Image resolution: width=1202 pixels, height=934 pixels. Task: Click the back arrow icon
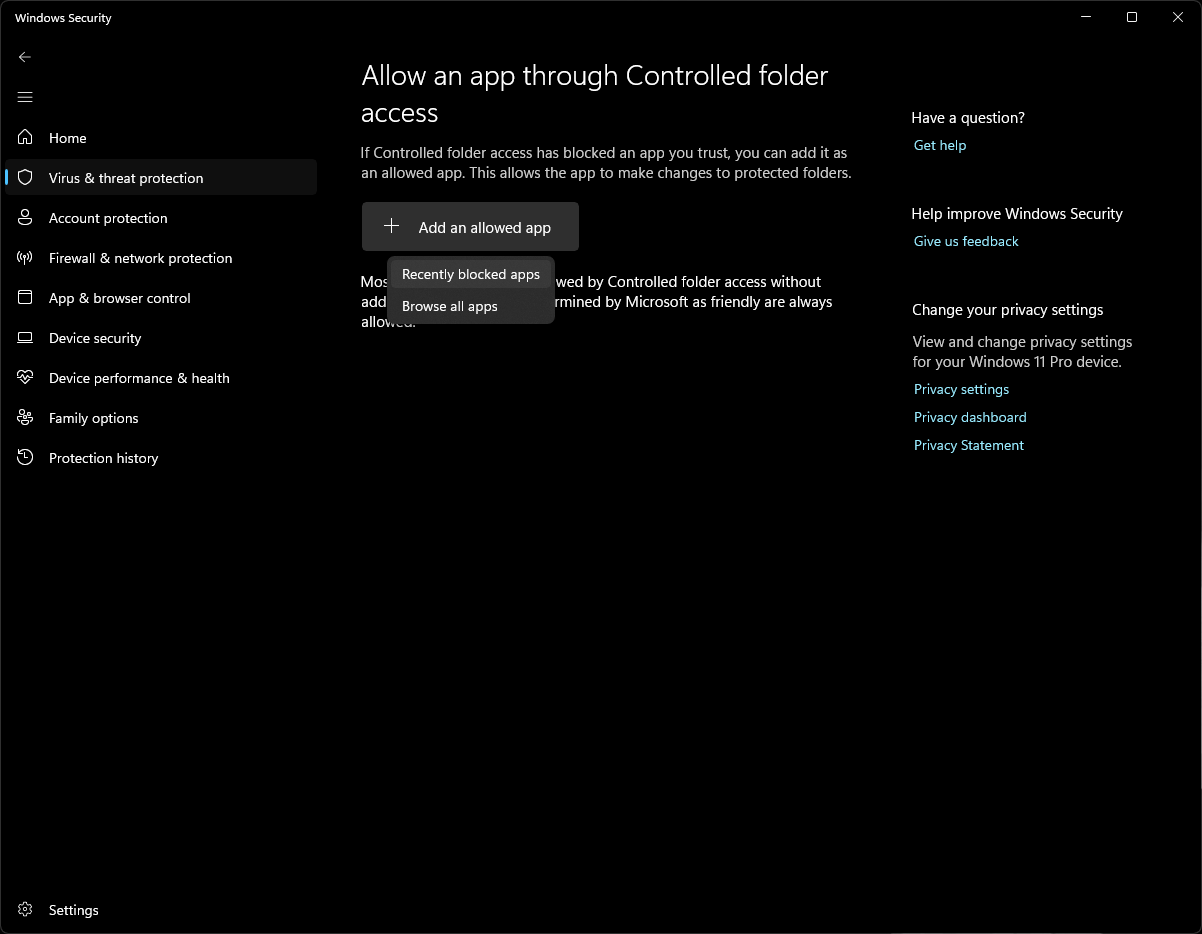click(x=25, y=57)
